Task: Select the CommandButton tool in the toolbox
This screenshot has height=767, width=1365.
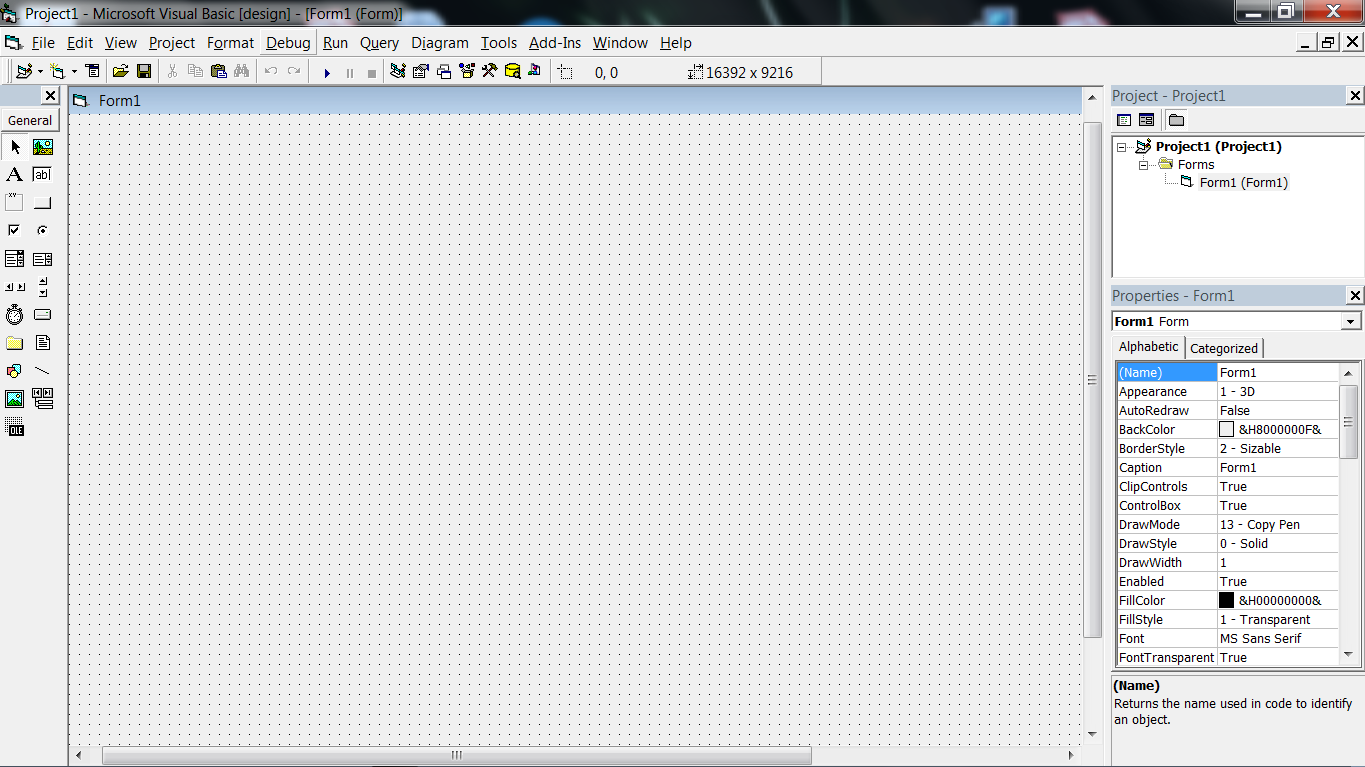Action: point(42,201)
